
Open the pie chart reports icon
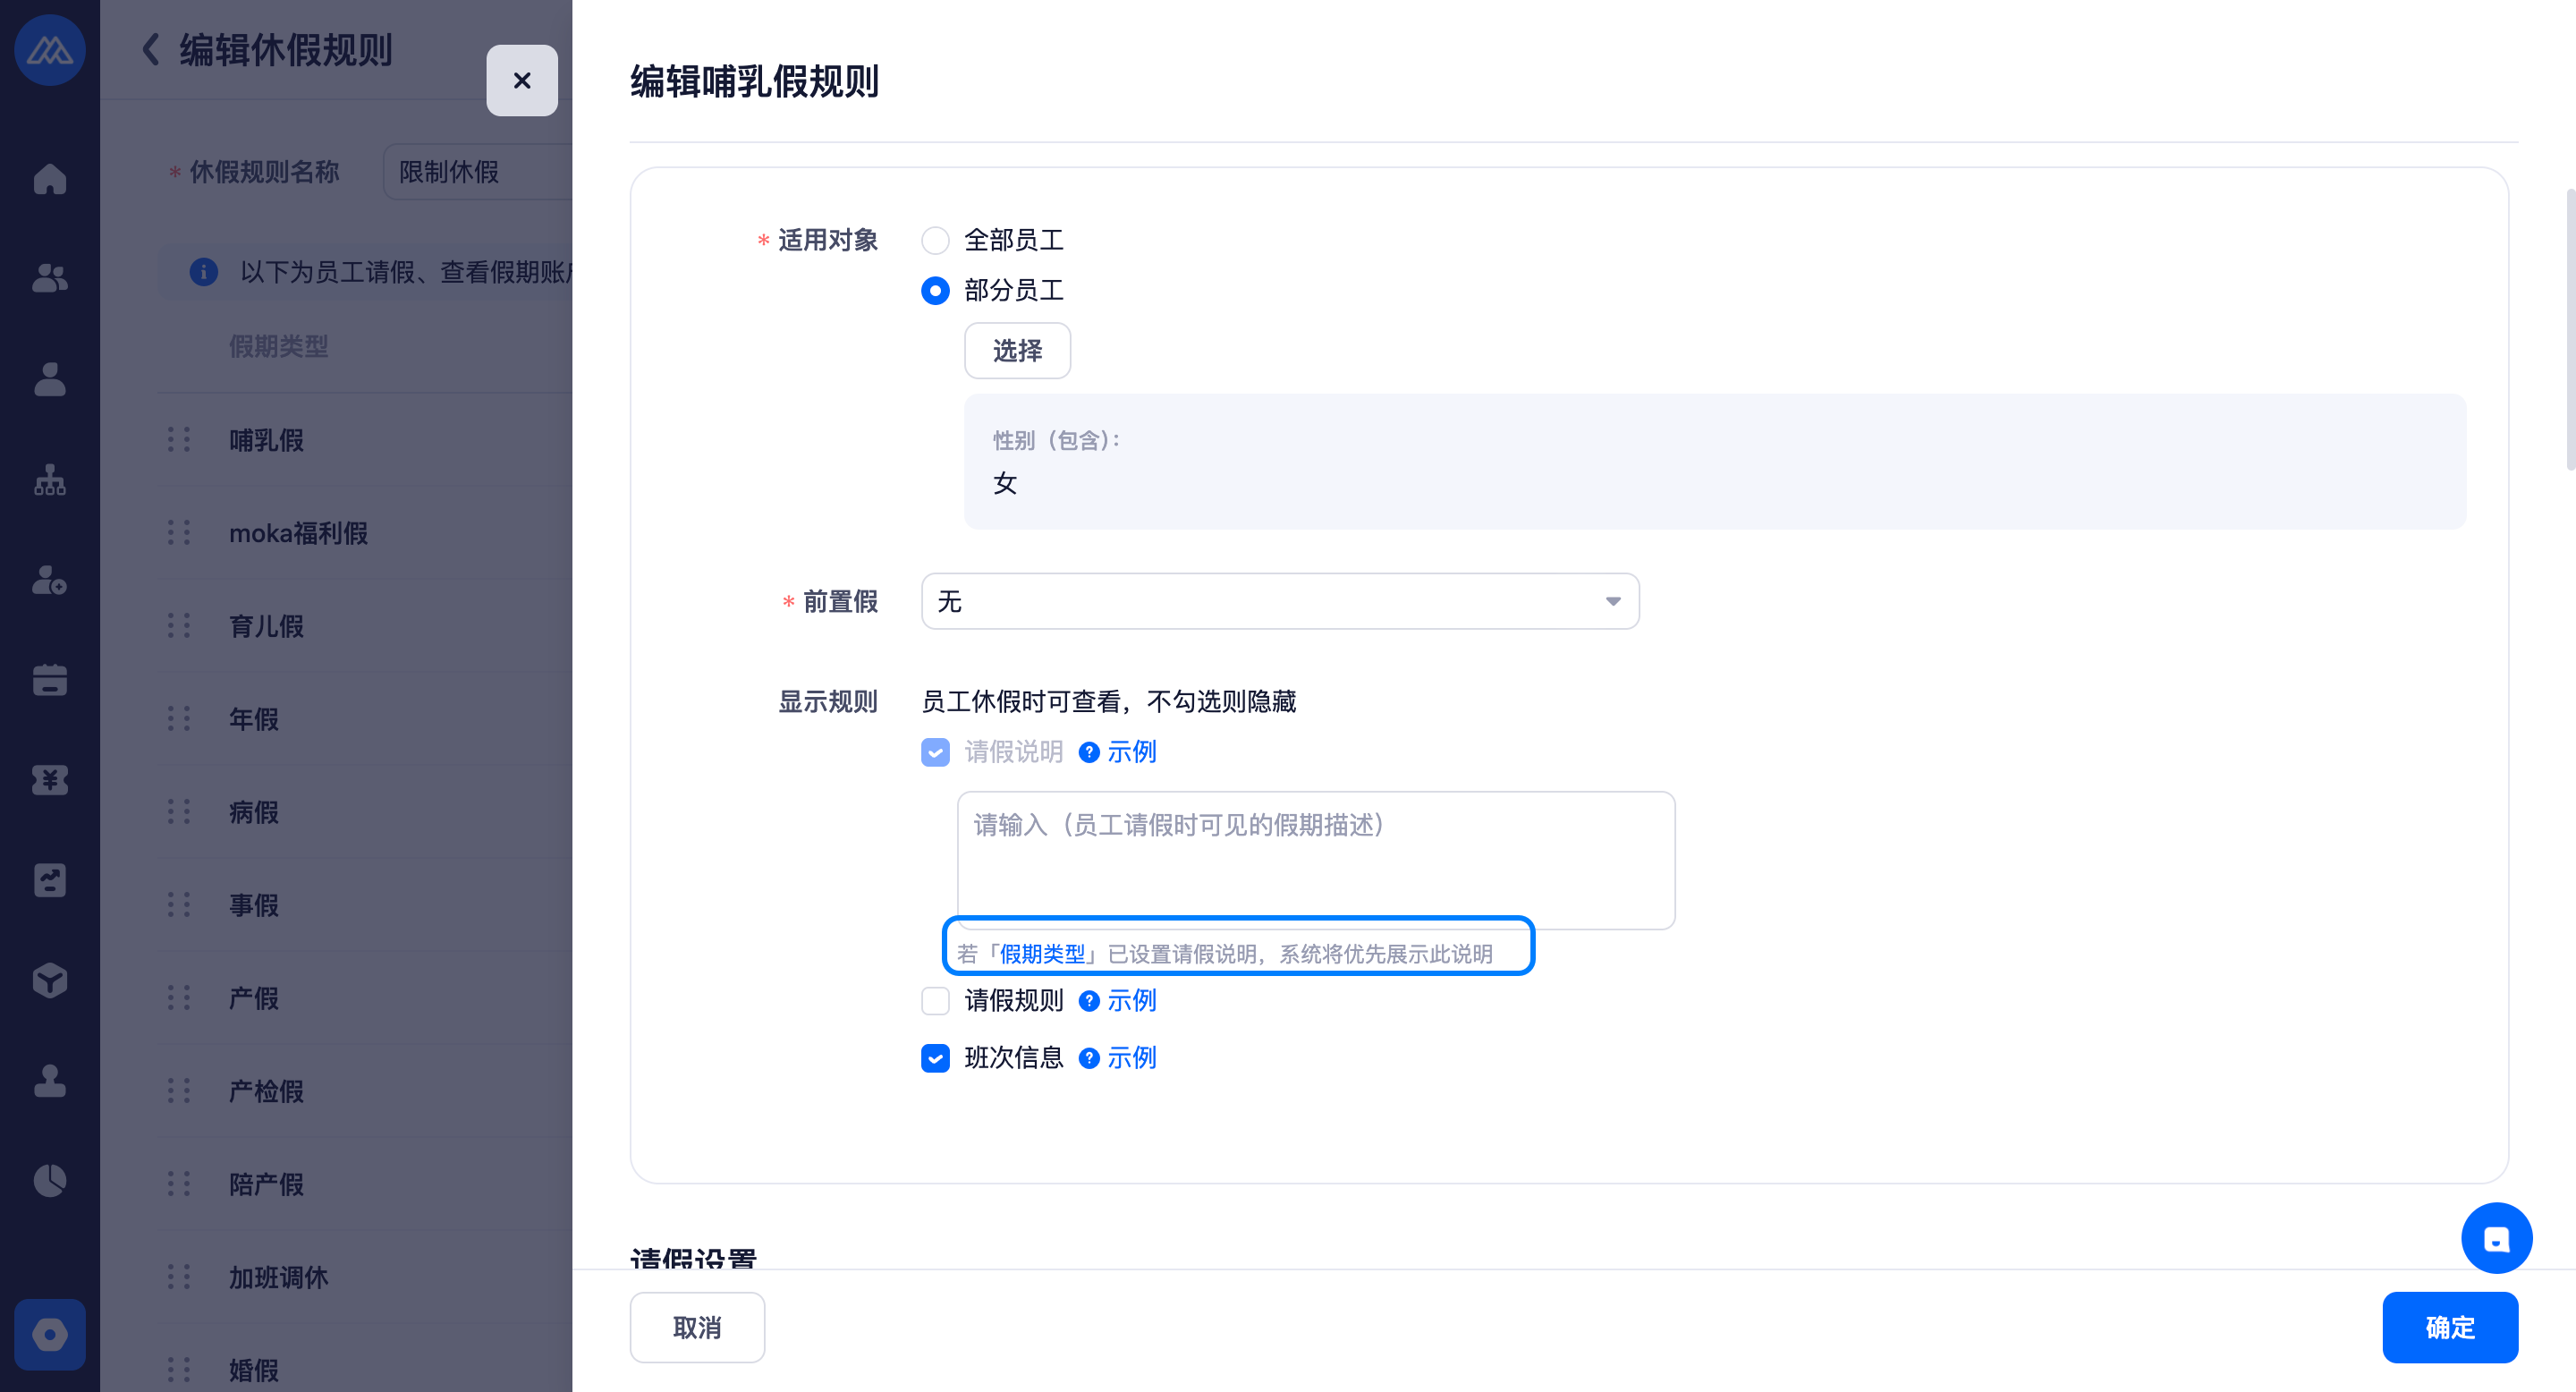(x=49, y=1181)
